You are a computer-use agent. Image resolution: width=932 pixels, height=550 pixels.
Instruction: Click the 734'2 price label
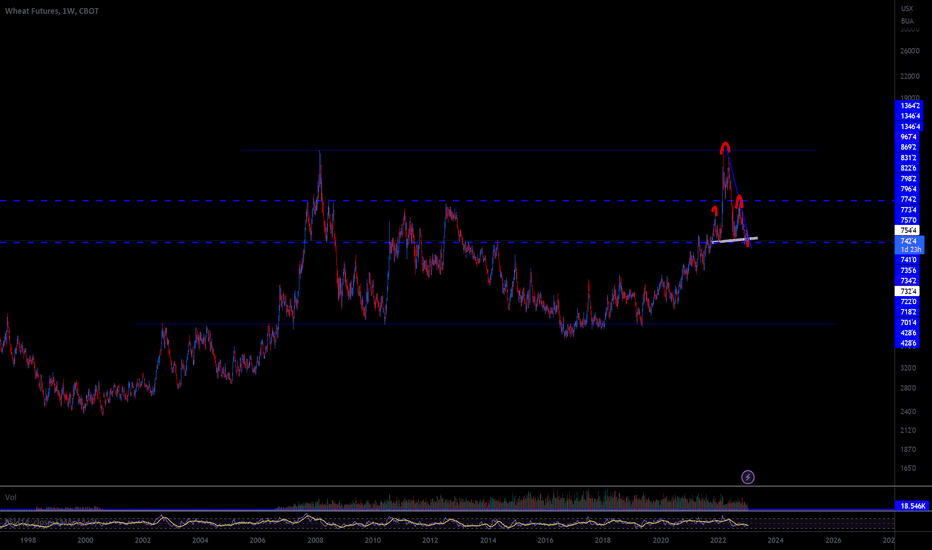pyautogui.click(x=908, y=281)
